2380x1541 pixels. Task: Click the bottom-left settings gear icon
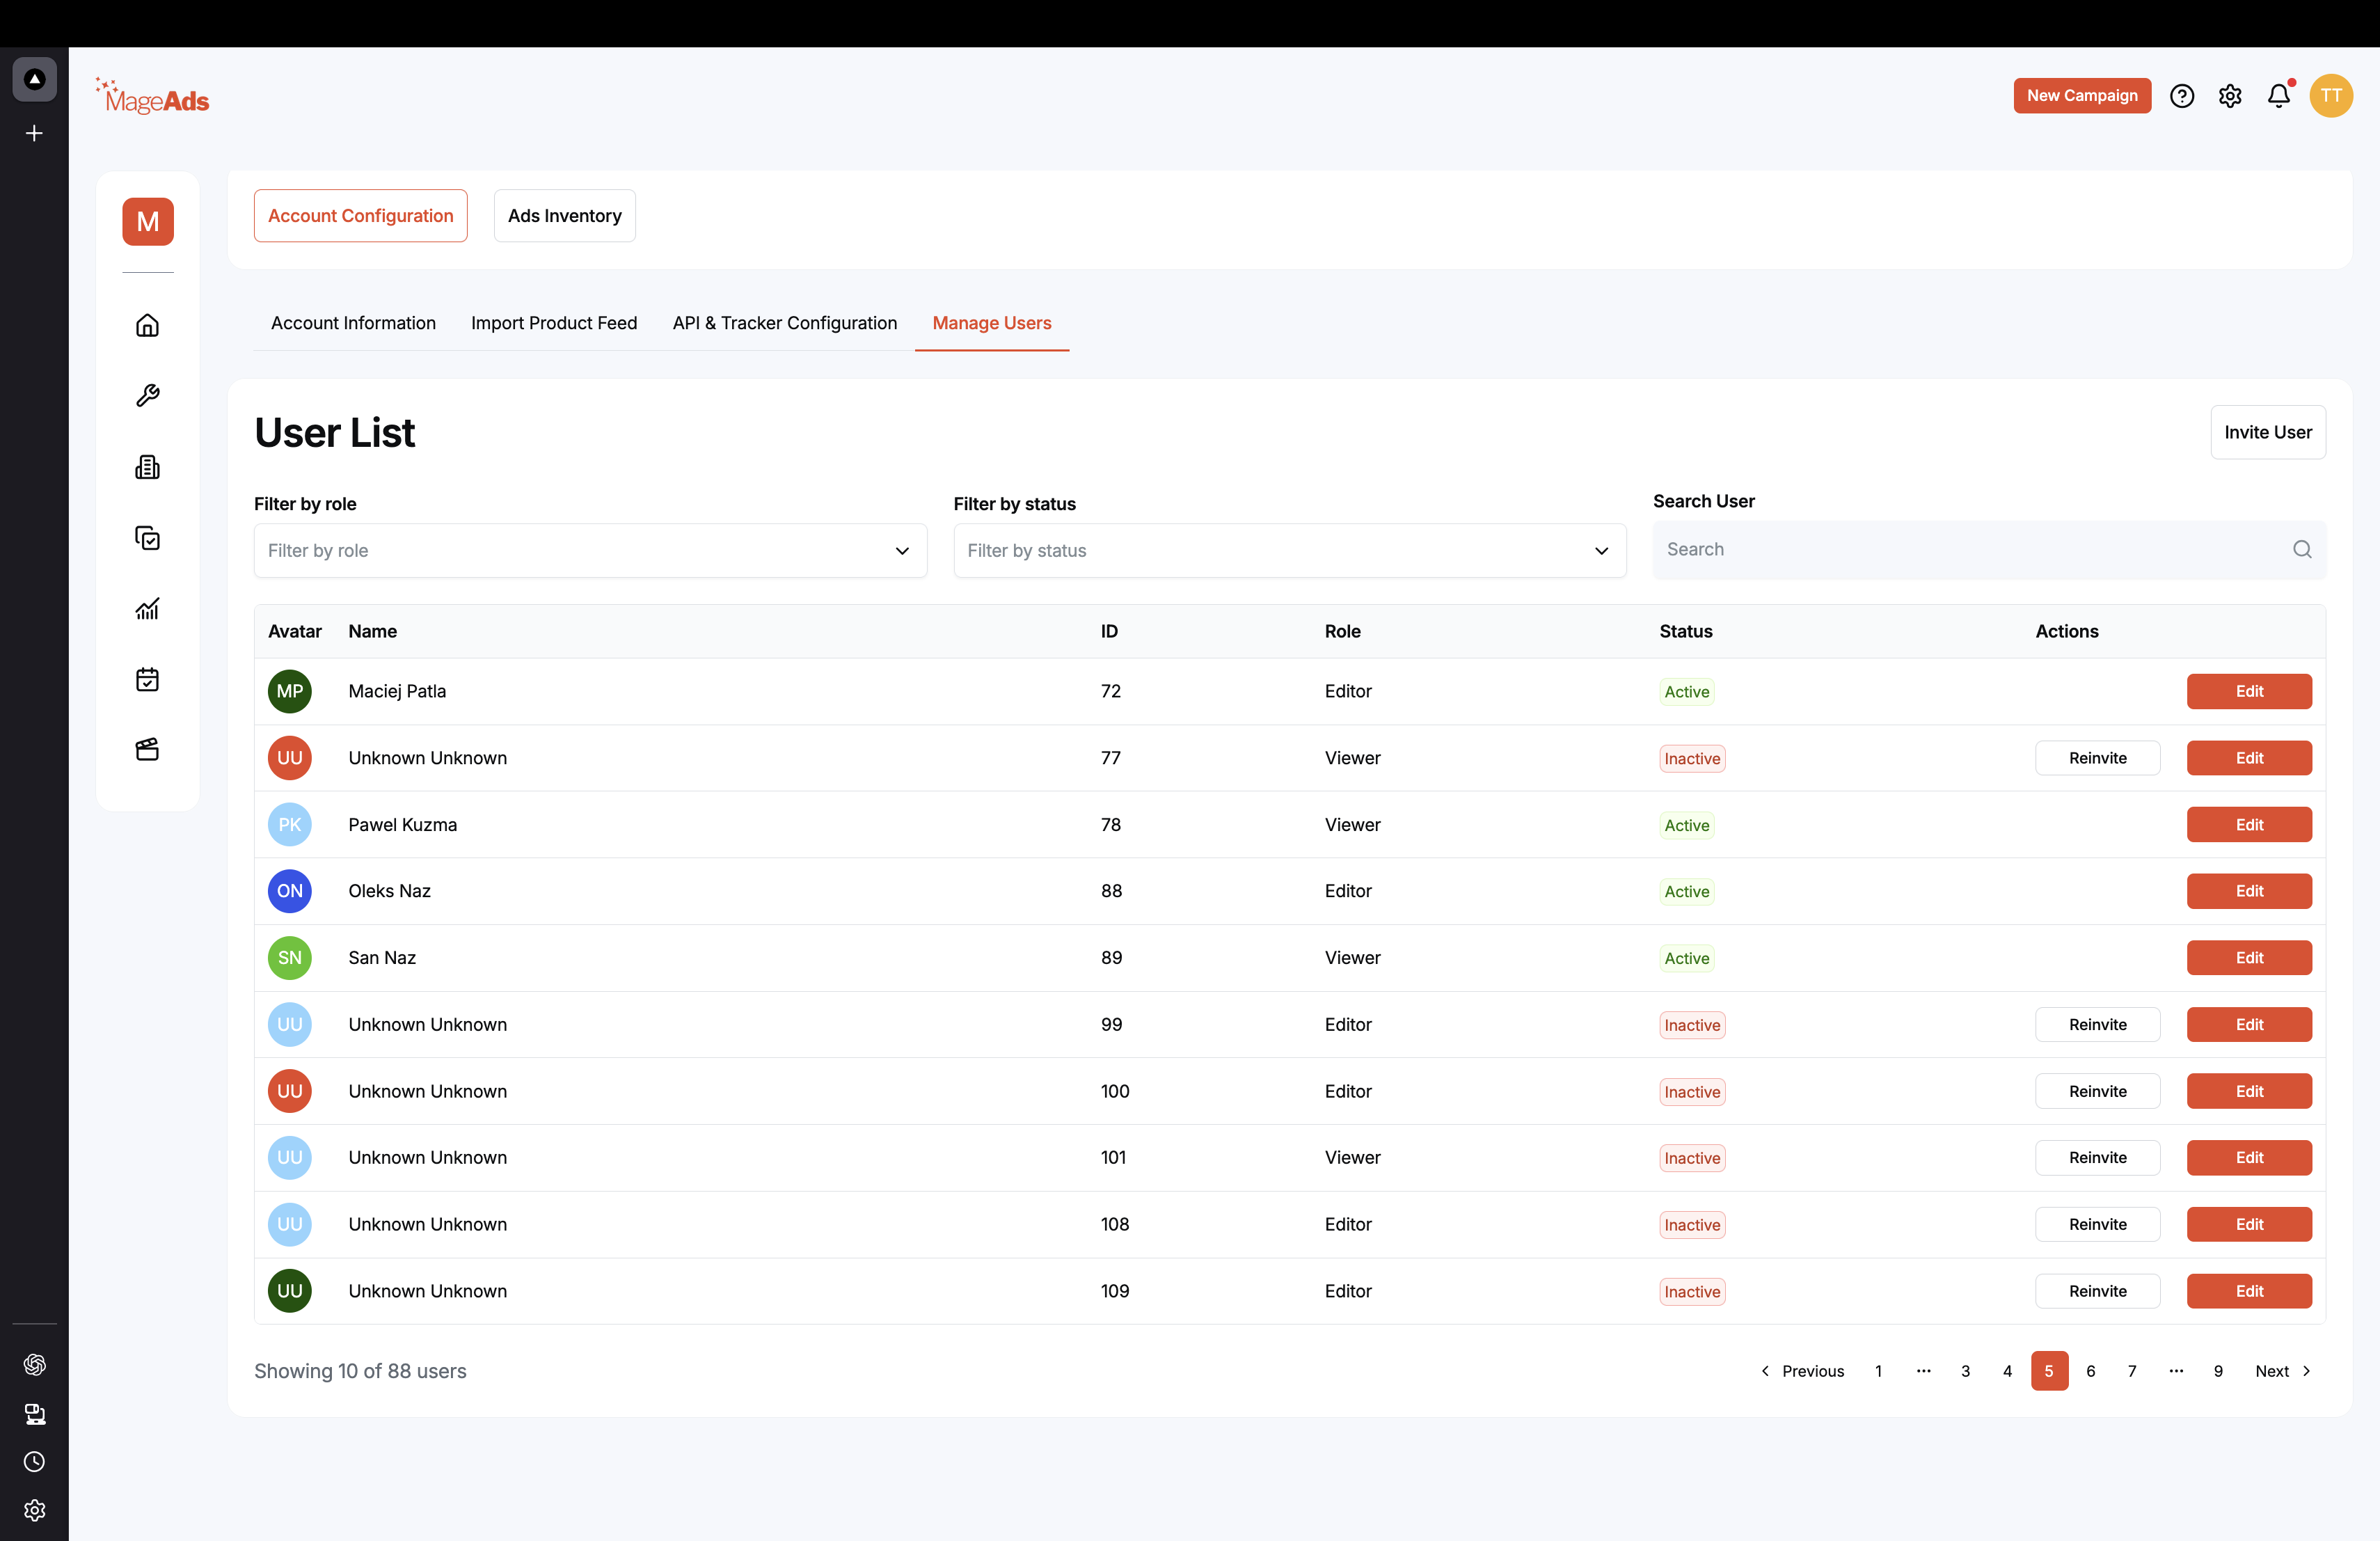[x=34, y=1510]
